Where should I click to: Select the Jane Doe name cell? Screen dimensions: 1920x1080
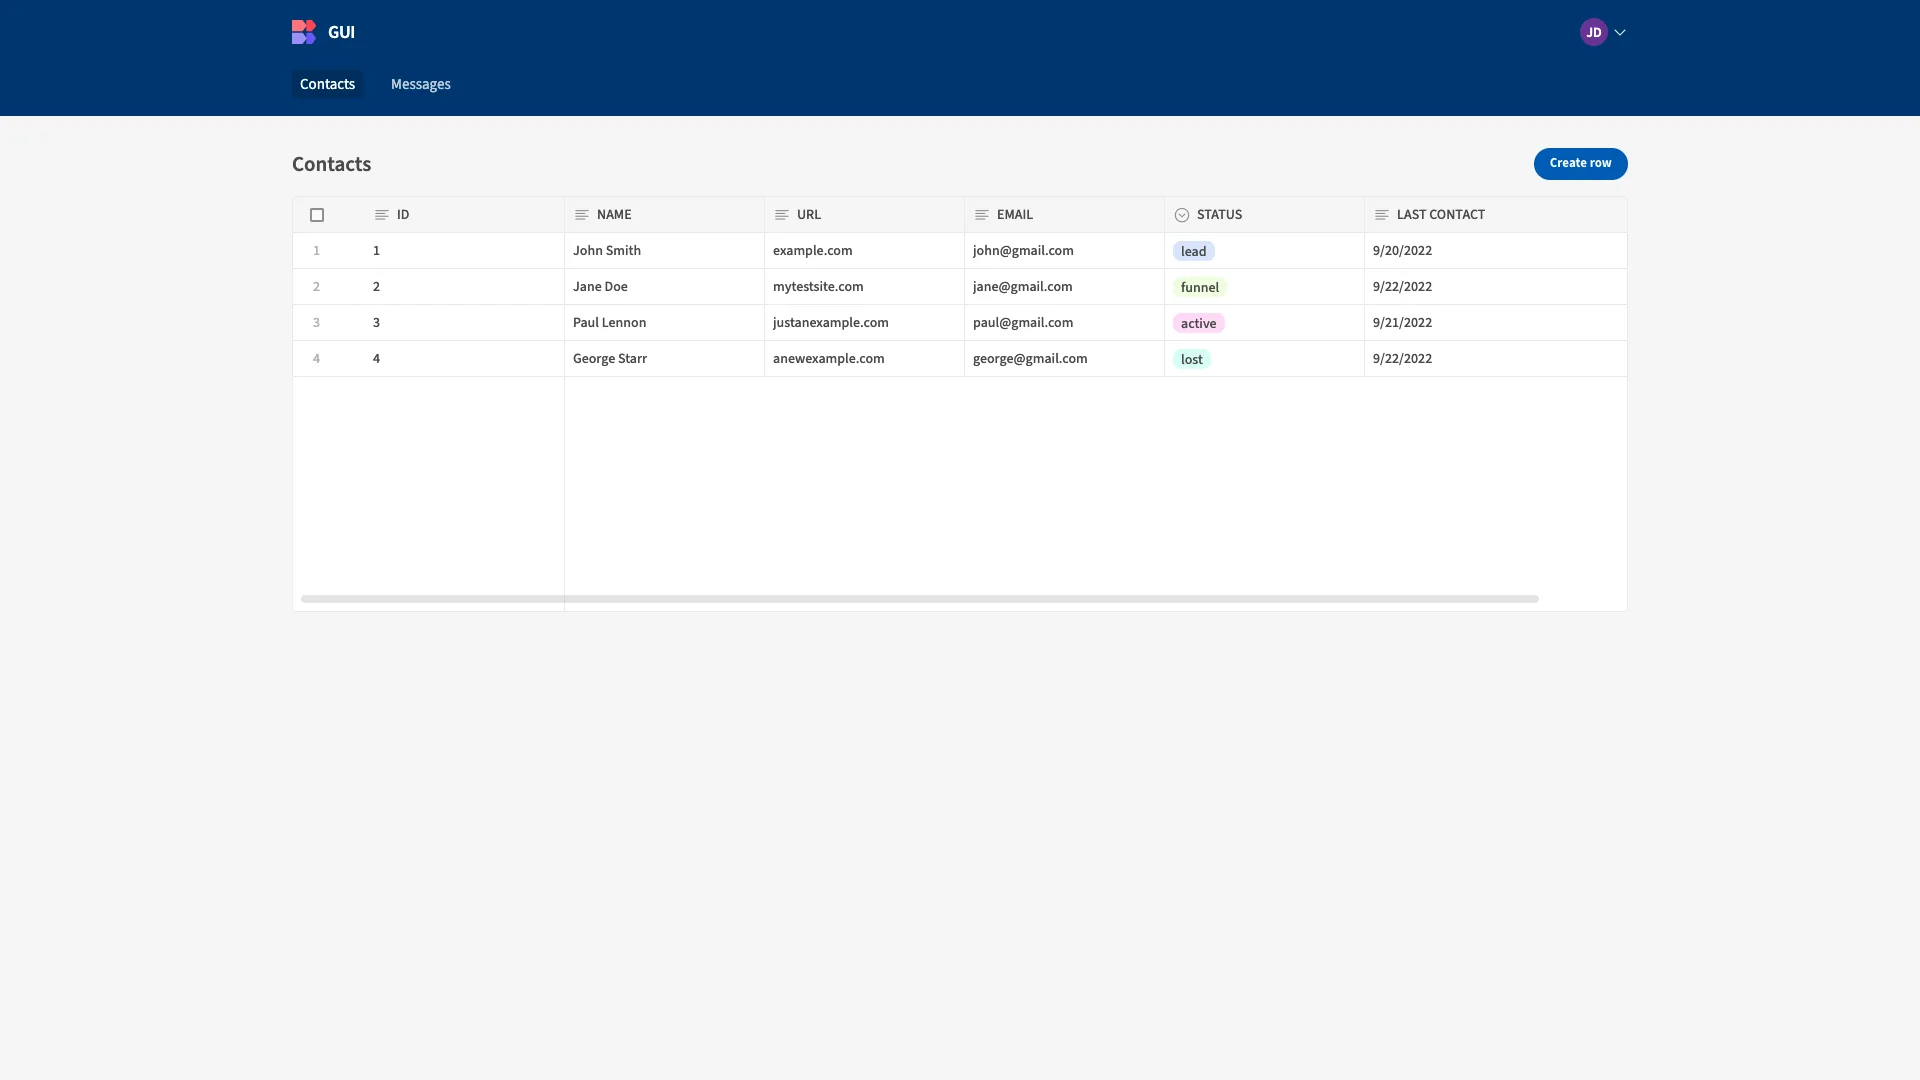pos(664,287)
